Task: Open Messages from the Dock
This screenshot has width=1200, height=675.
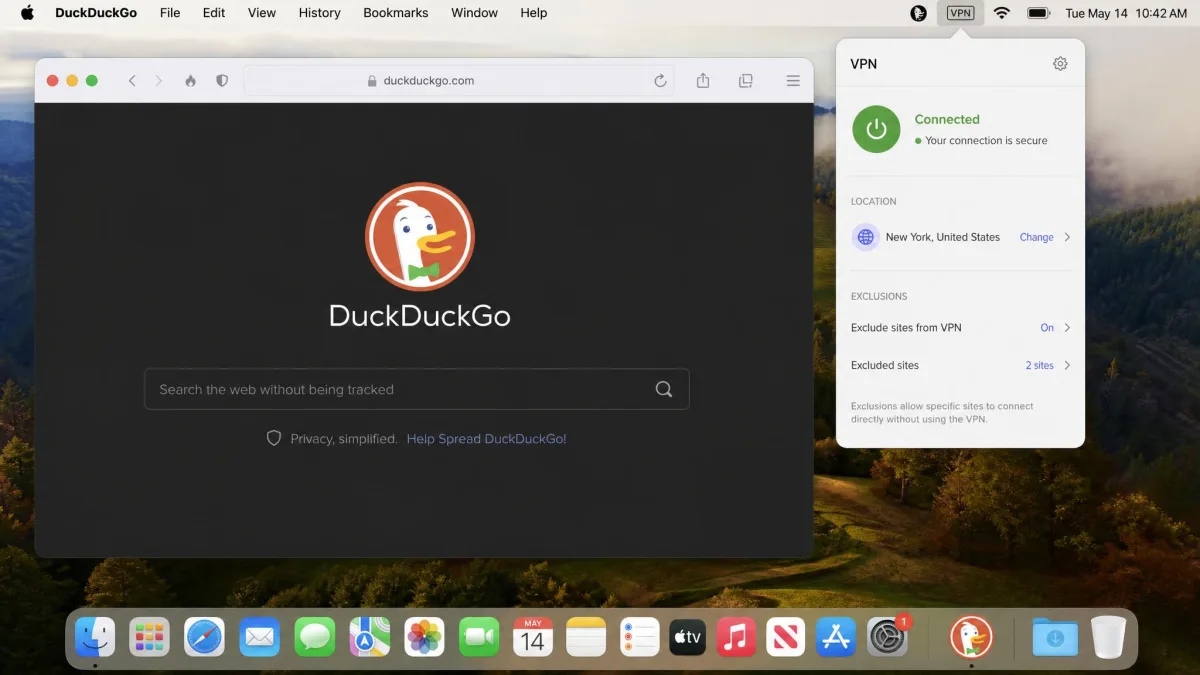Action: pos(315,636)
